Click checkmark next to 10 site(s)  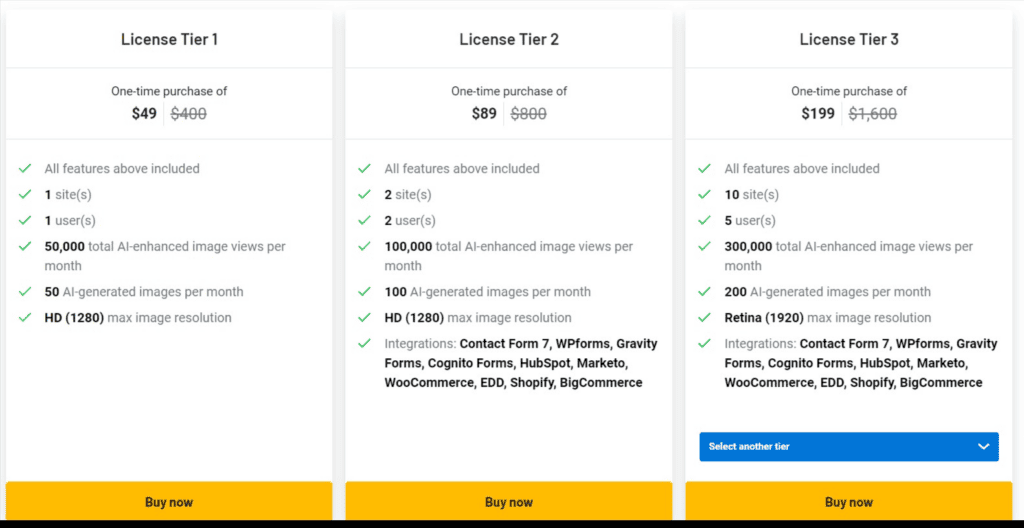click(705, 195)
